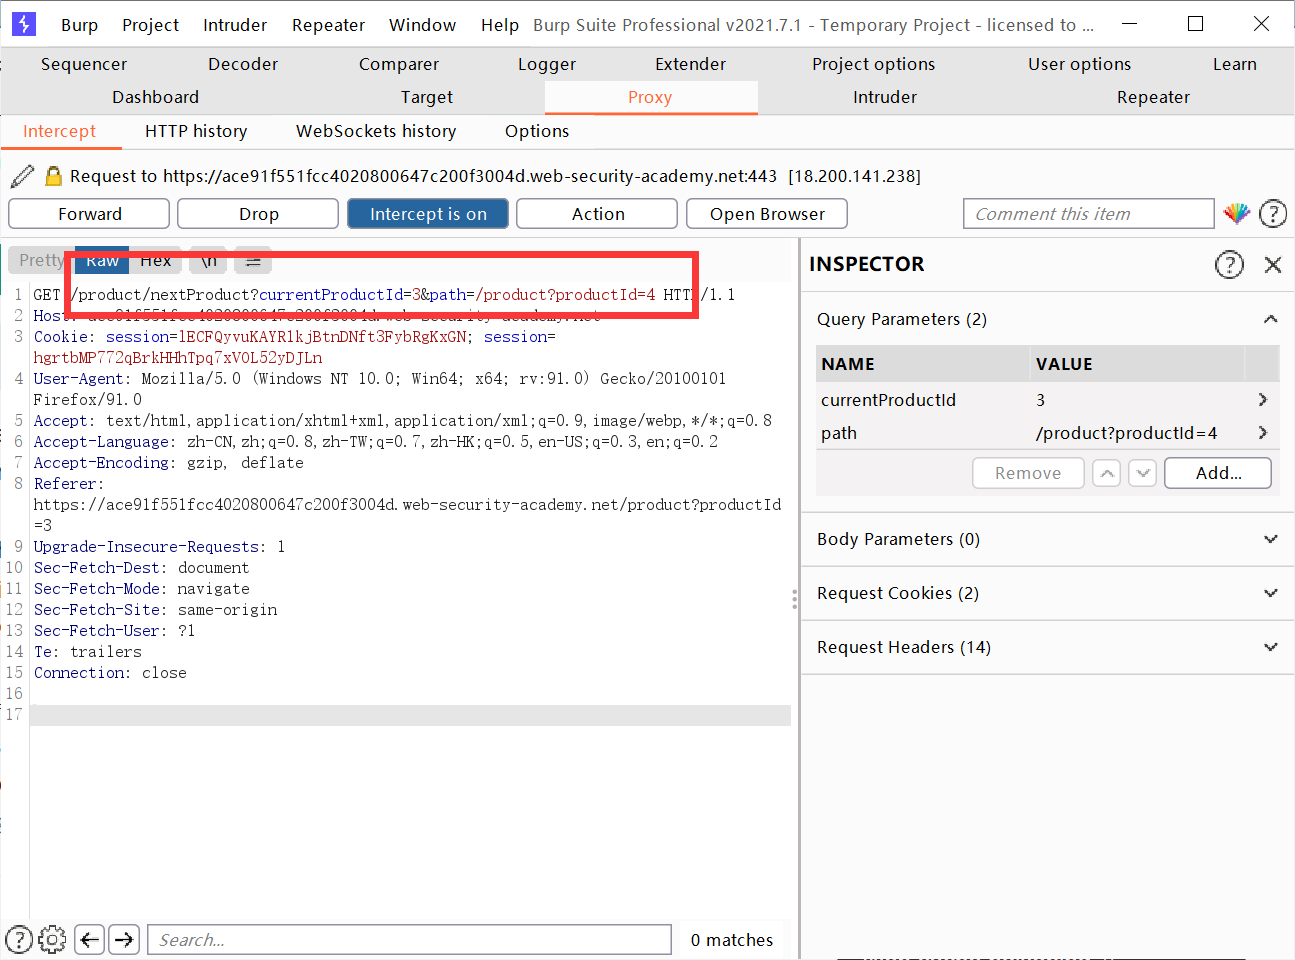
Task: Switch to the Intruder tool tab
Action: pos(885,97)
